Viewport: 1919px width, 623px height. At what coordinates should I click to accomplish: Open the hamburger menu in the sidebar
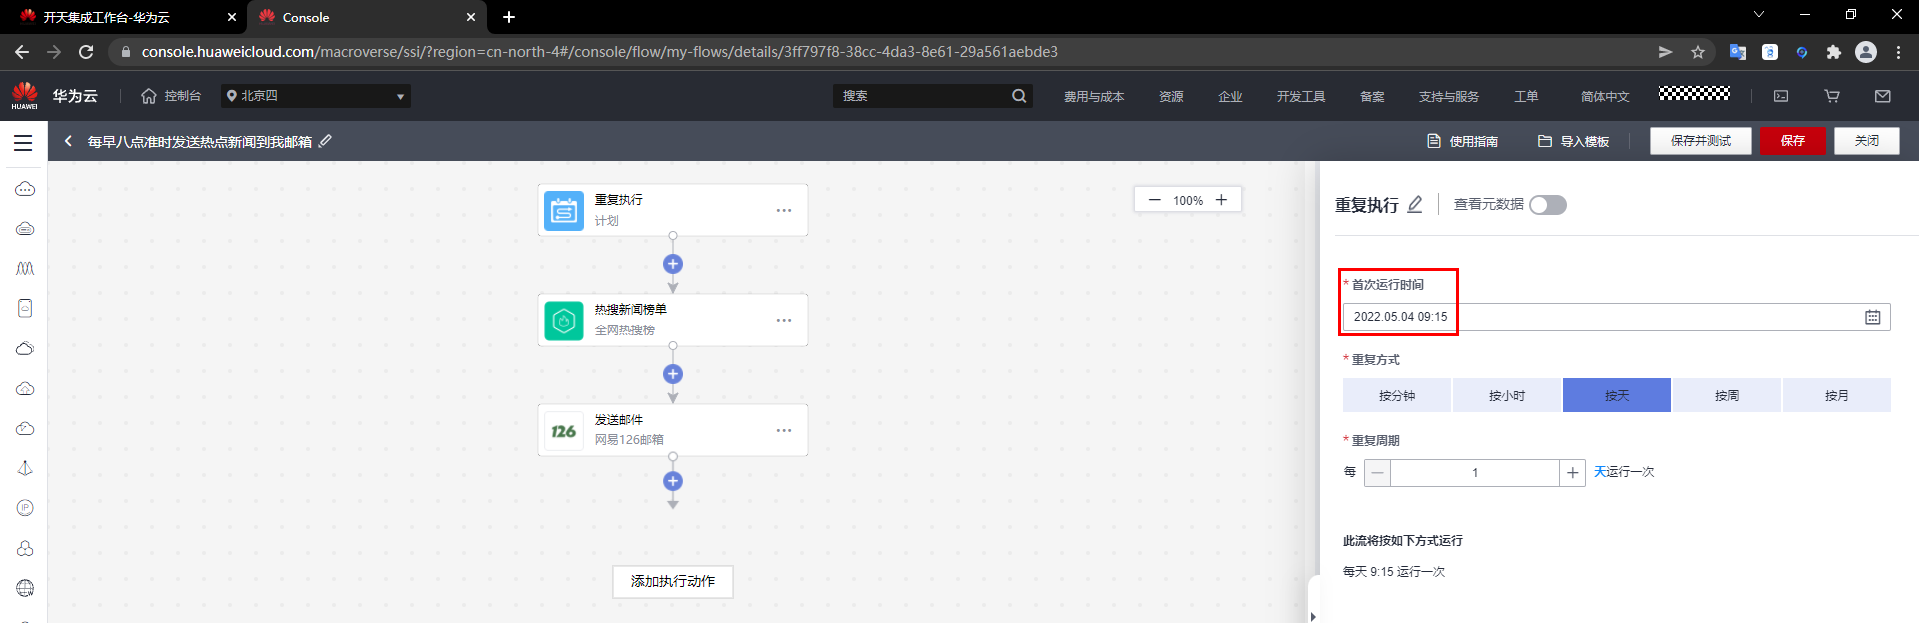23,143
